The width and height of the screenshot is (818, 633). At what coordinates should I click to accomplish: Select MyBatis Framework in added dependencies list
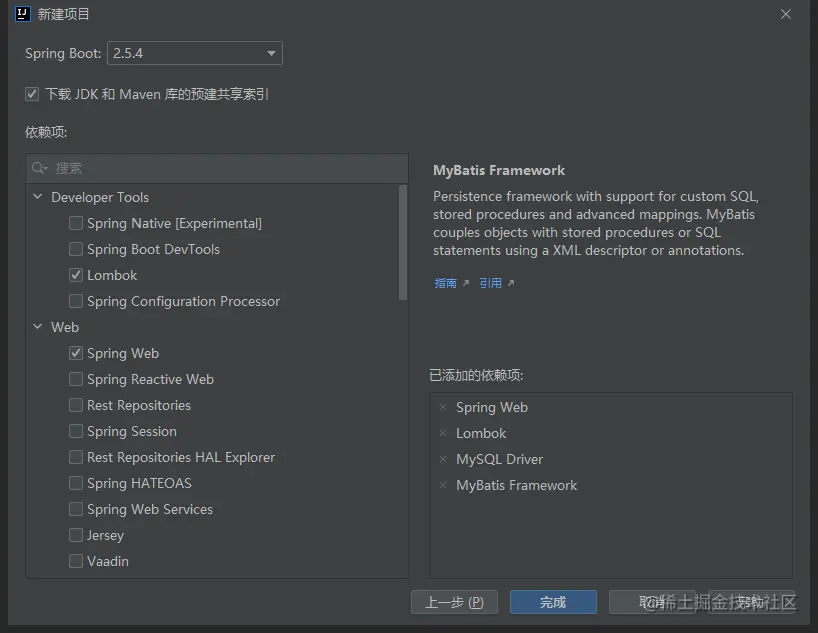click(x=516, y=485)
